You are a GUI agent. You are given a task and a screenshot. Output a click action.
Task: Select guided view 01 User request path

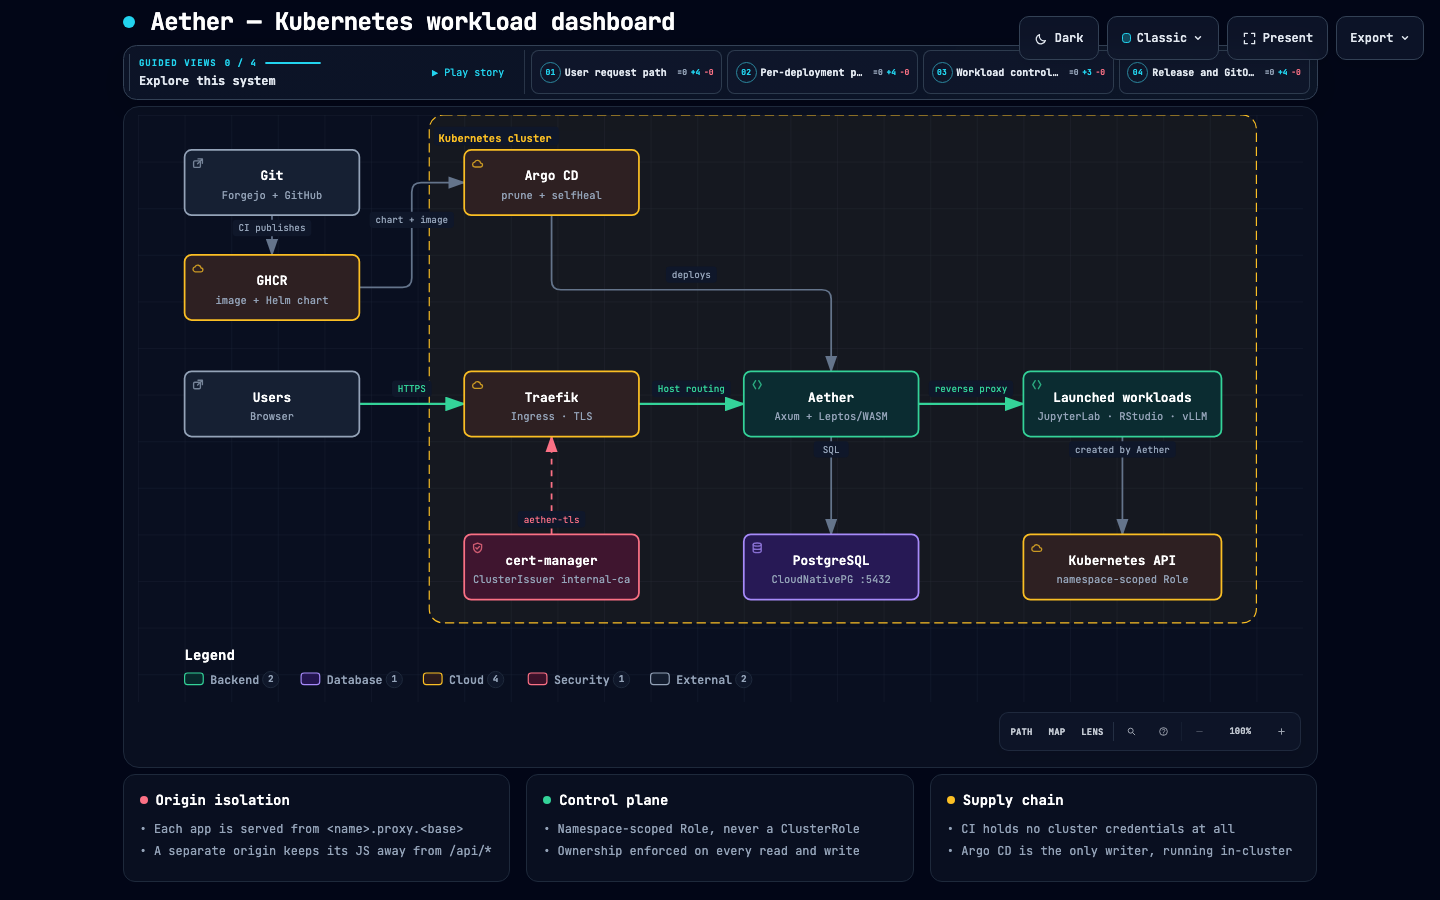[626, 72]
